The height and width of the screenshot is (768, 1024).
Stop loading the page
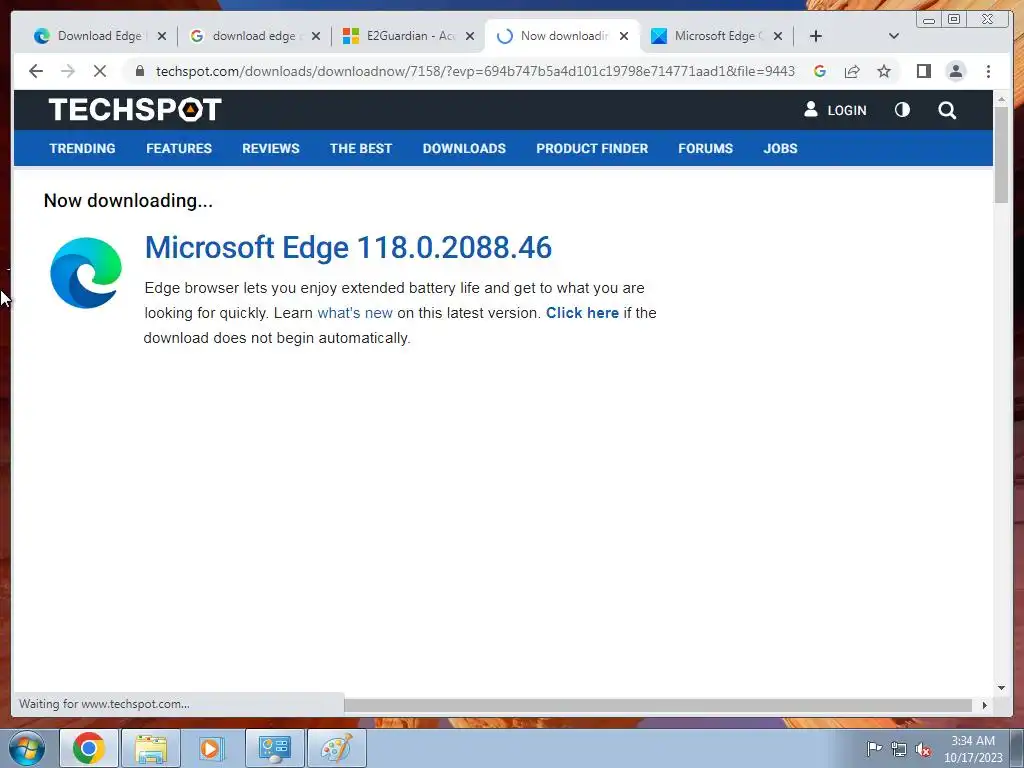tap(100, 71)
